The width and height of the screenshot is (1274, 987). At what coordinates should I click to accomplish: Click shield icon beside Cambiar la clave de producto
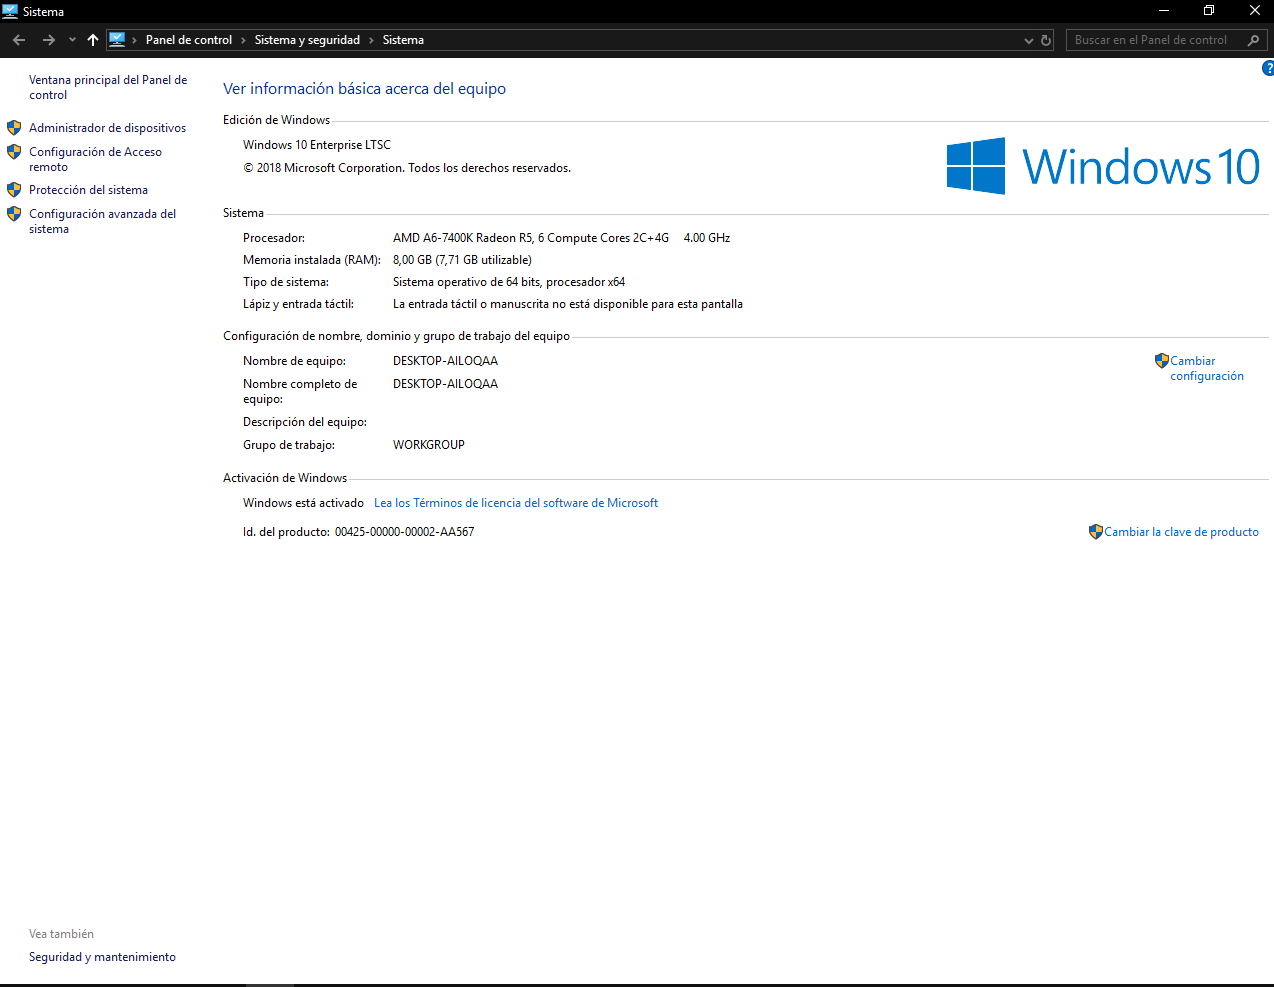click(x=1096, y=532)
